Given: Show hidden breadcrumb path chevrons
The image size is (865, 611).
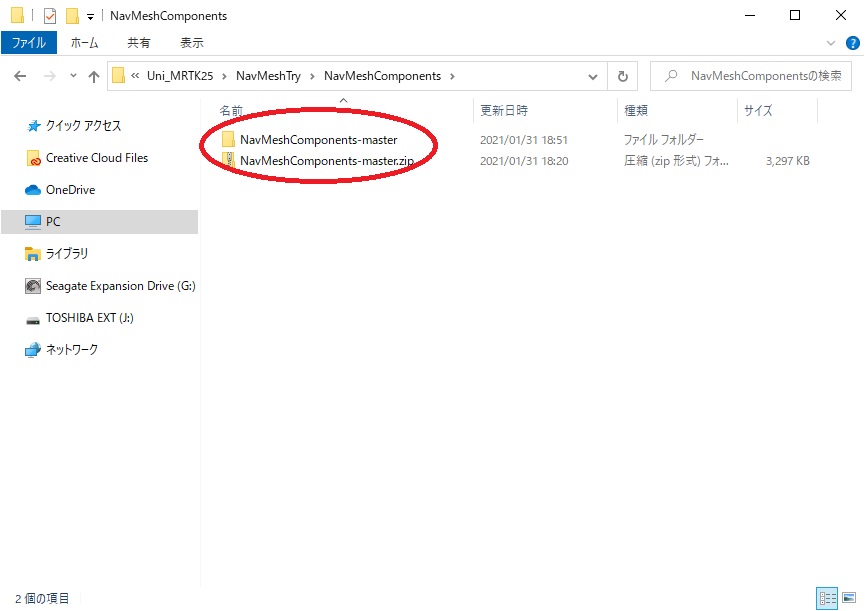Looking at the screenshot, I should click(135, 76).
